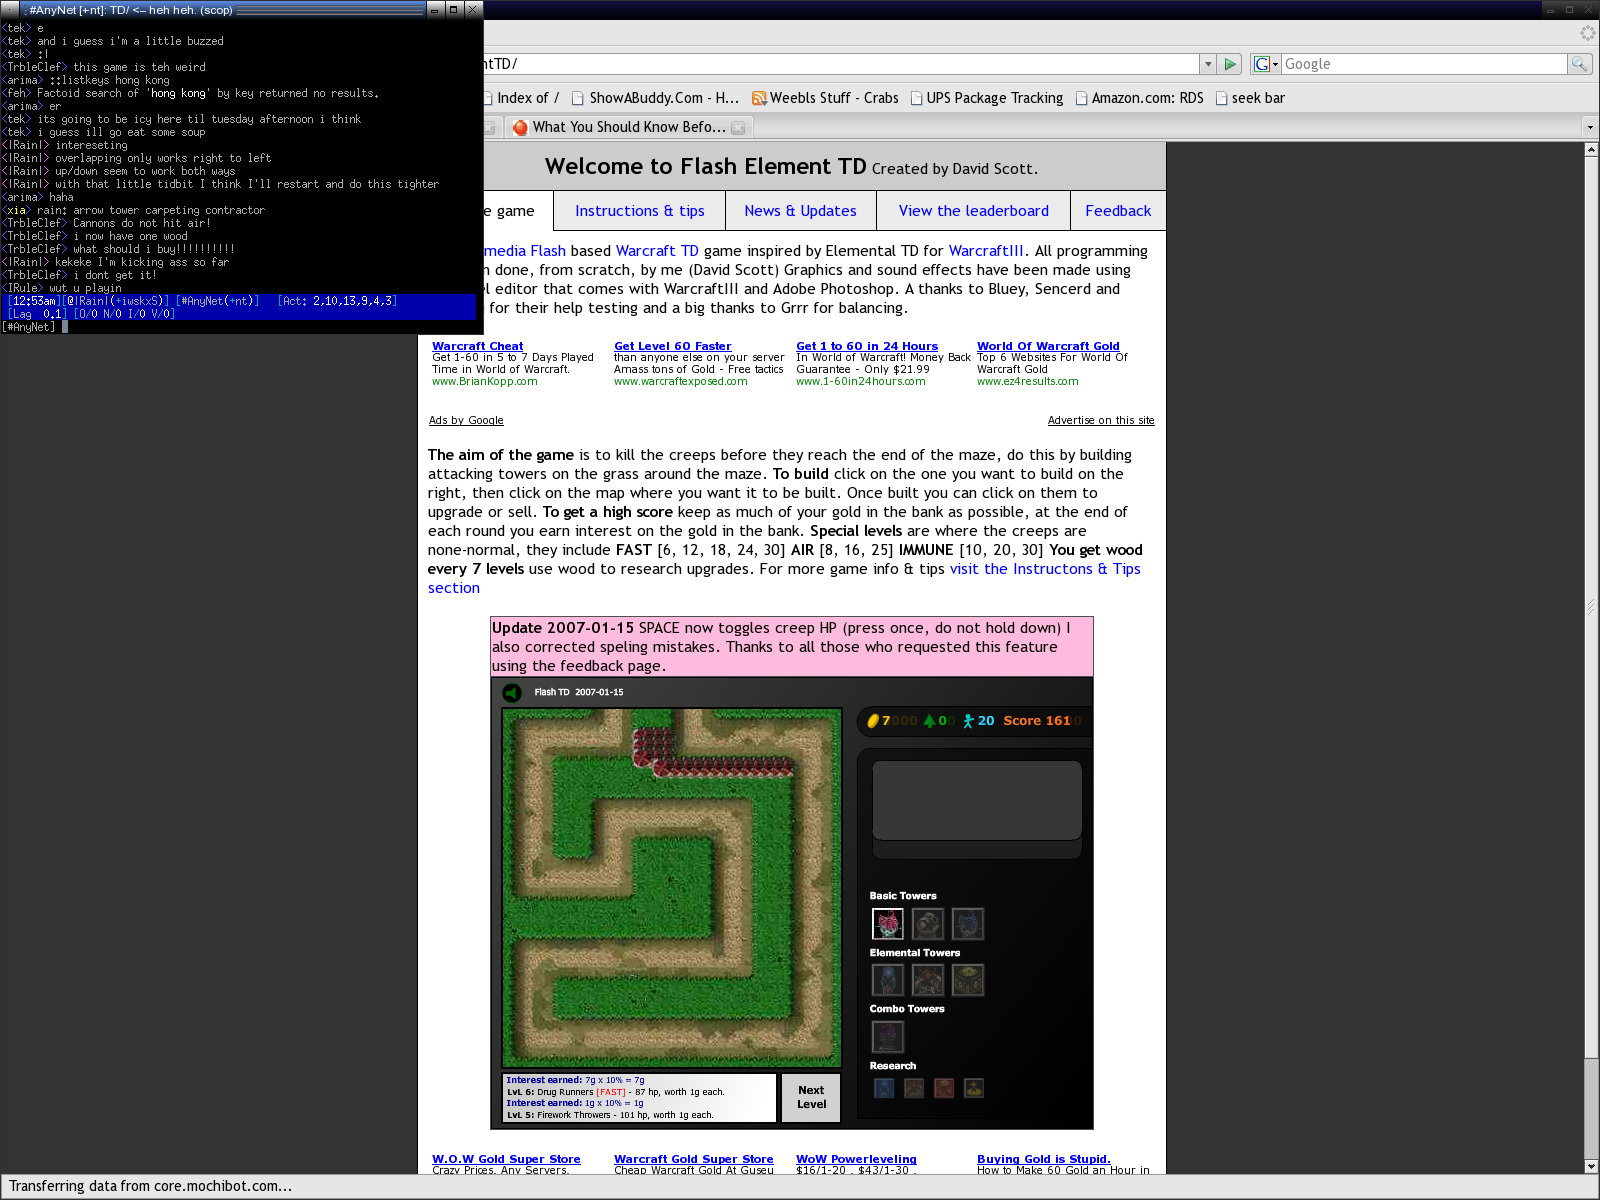Pick the first Elemental Towers icon
This screenshot has height=1200, width=1600.
[x=887, y=980]
